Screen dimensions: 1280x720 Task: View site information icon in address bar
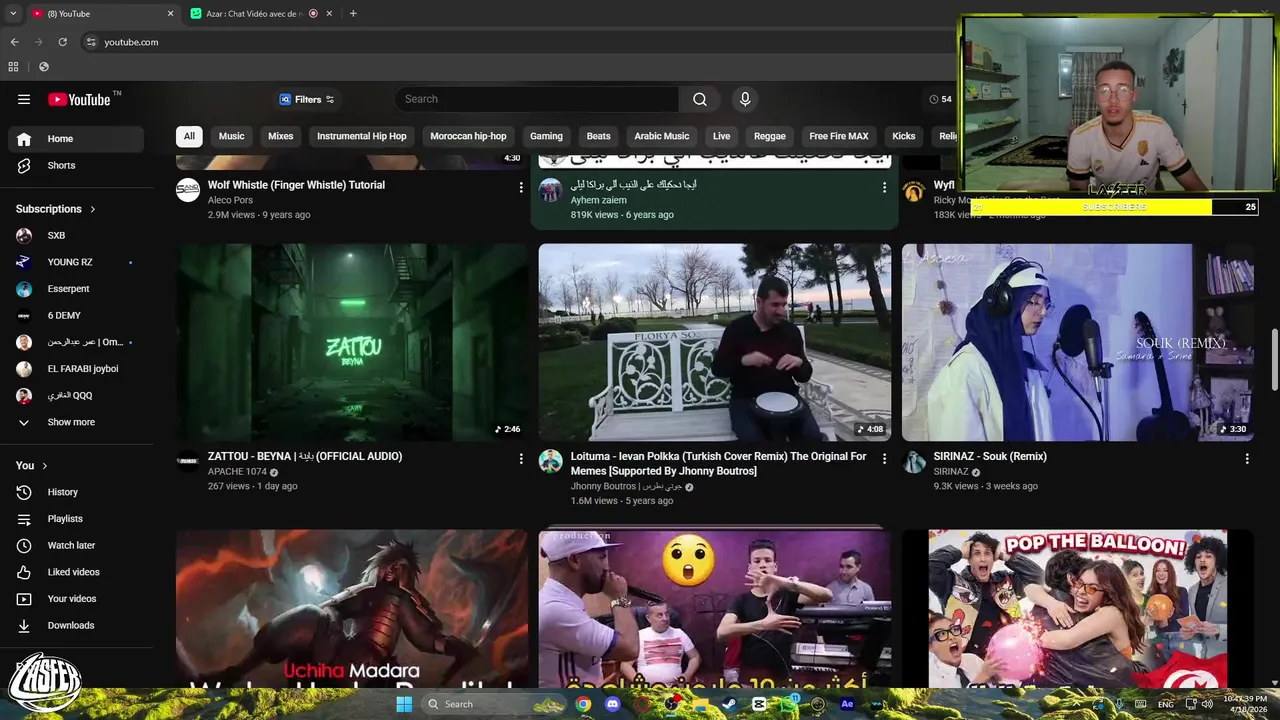[91, 42]
